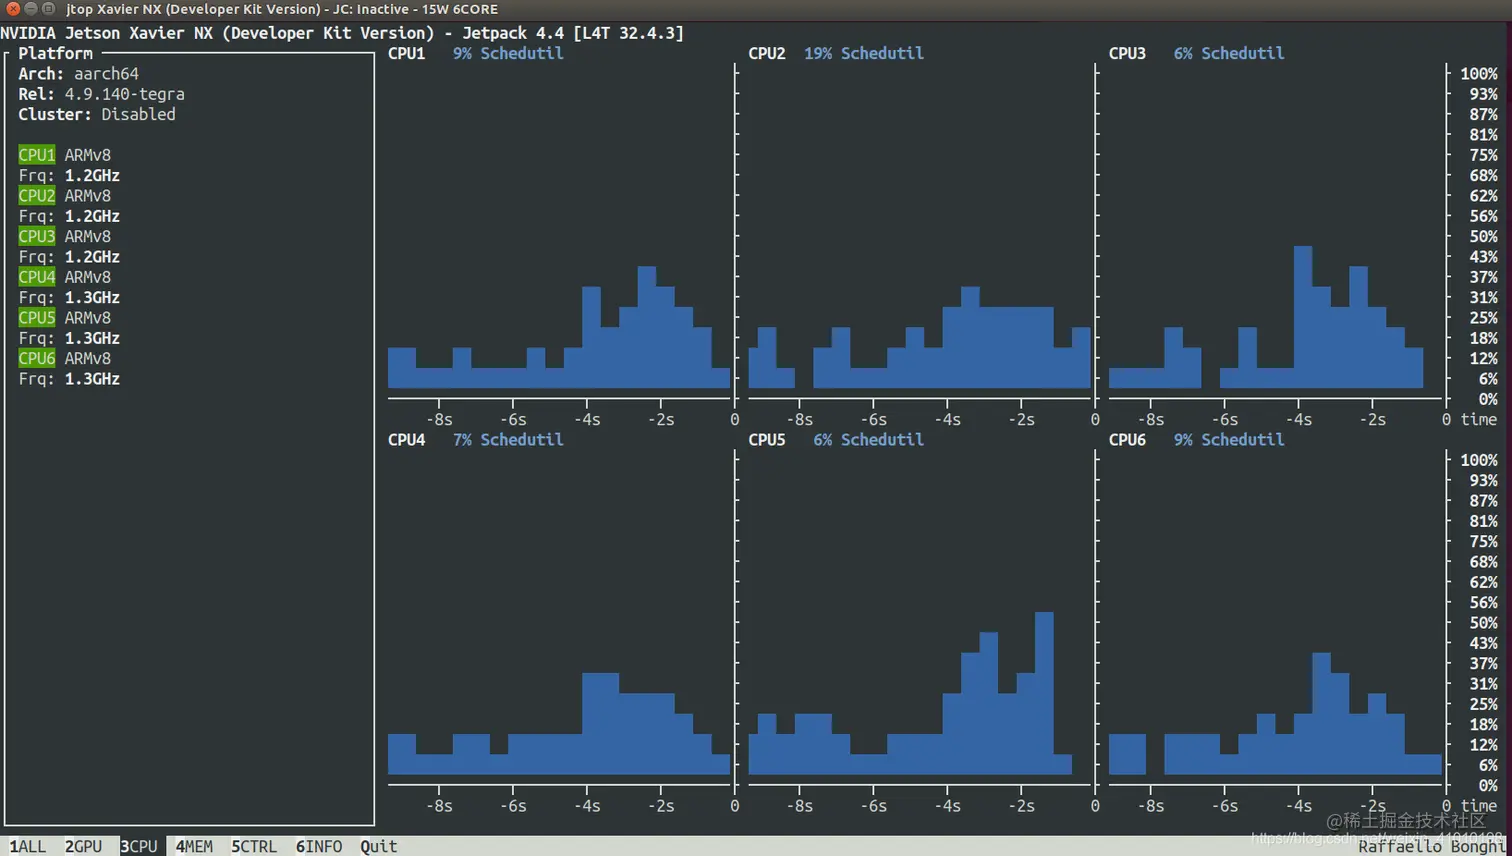Click the CPU3 green label in Platform panel
Screen dimensions: 1512x856
click(37, 236)
